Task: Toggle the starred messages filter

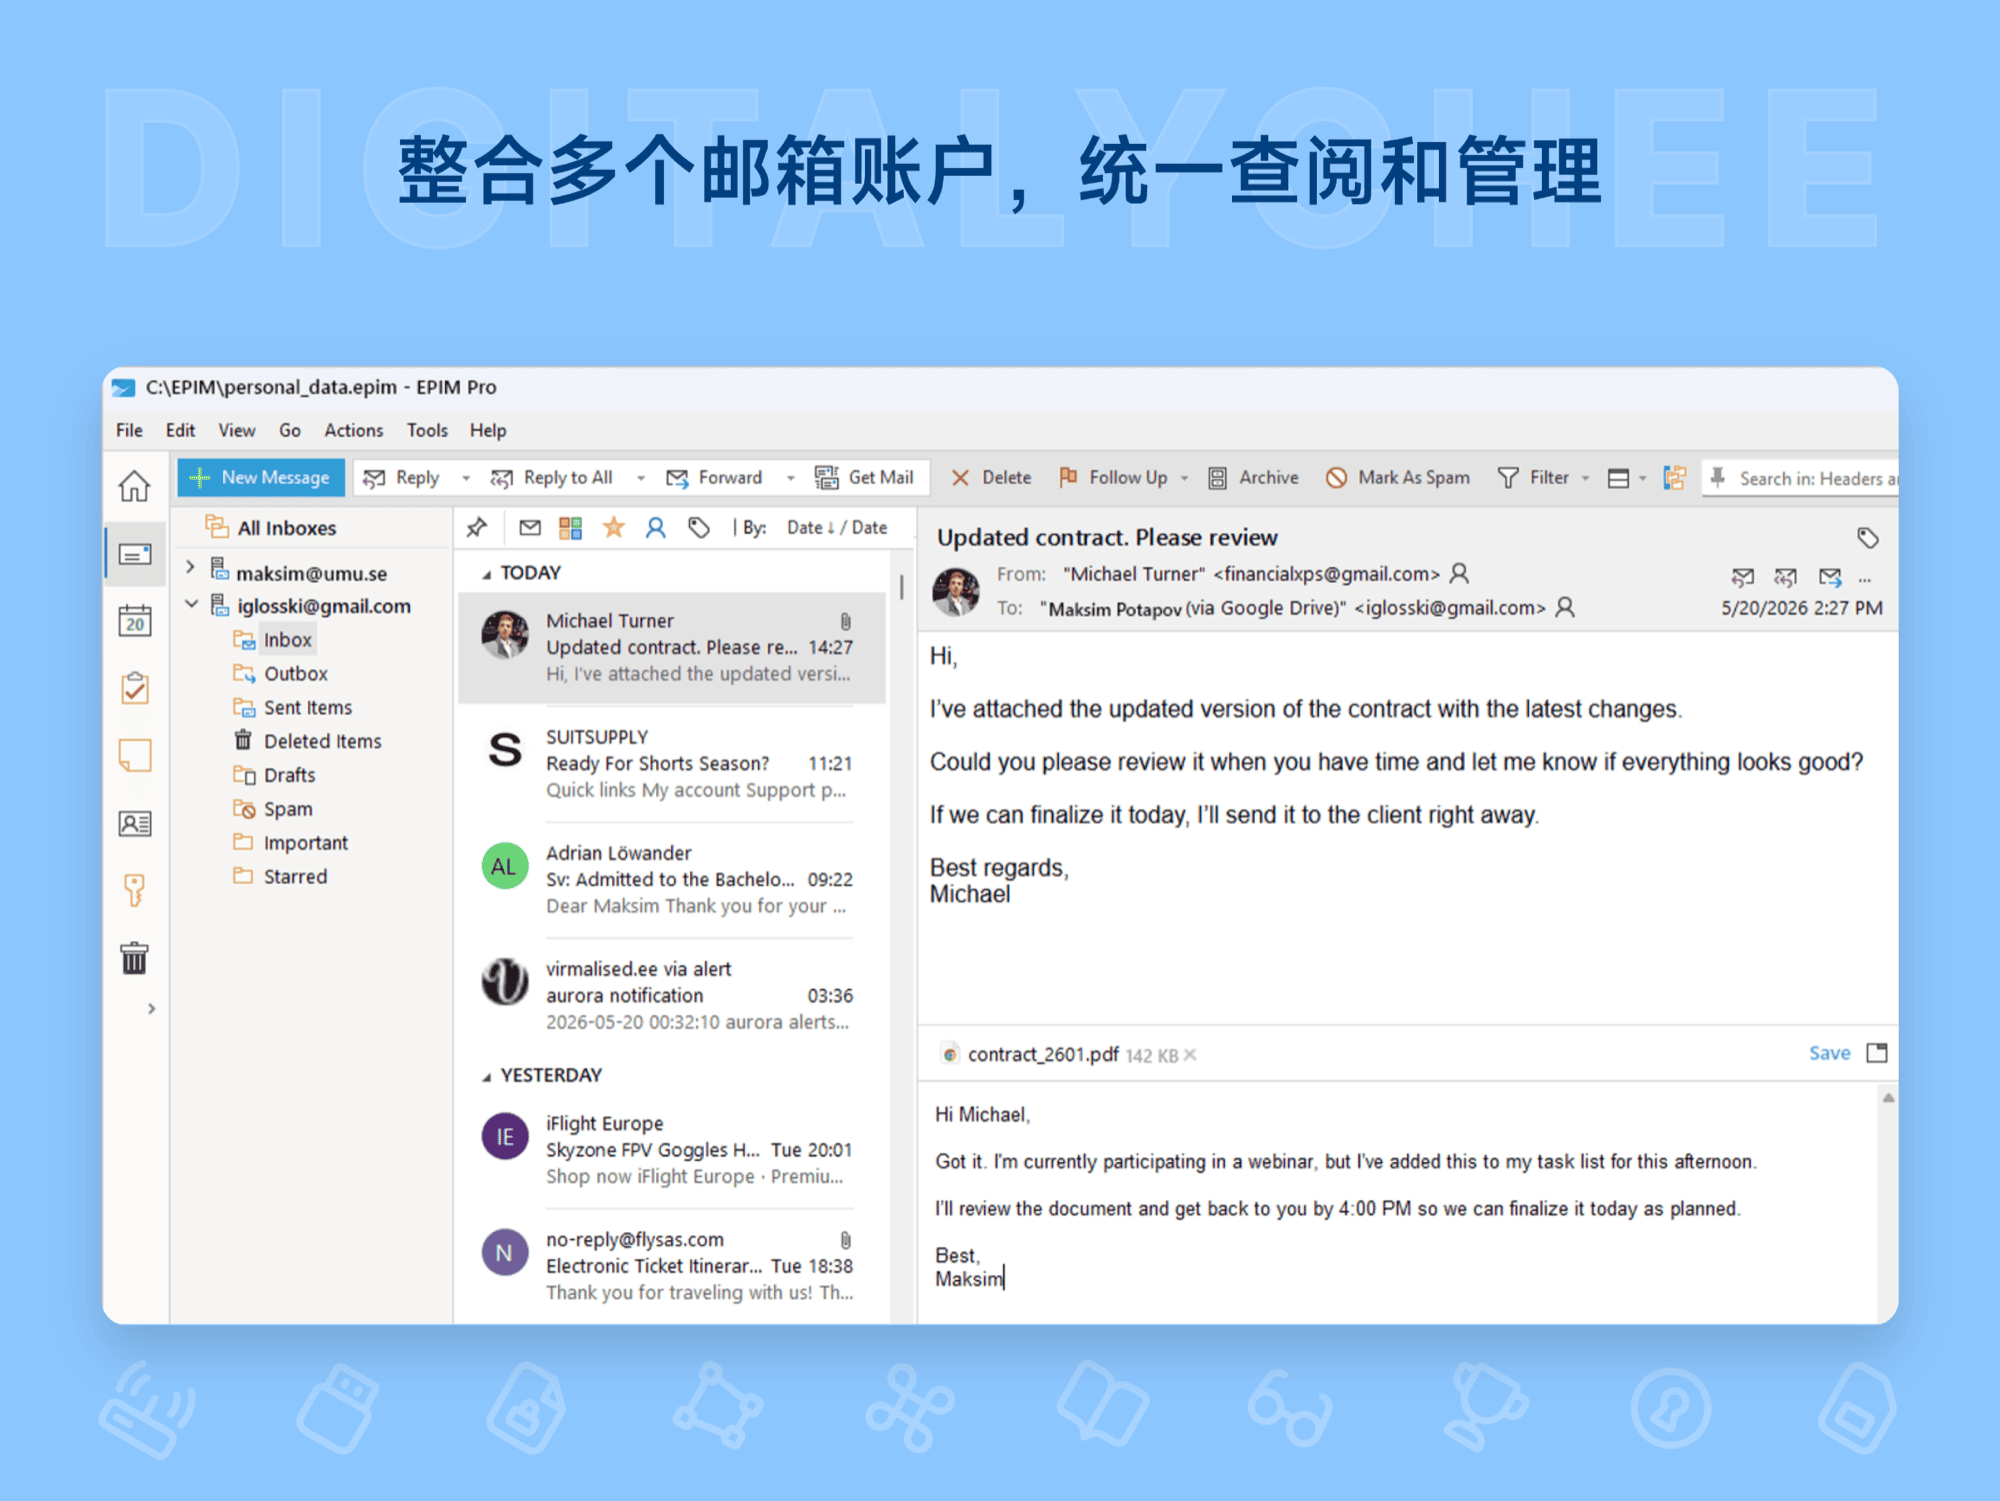Action: coord(614,527)
